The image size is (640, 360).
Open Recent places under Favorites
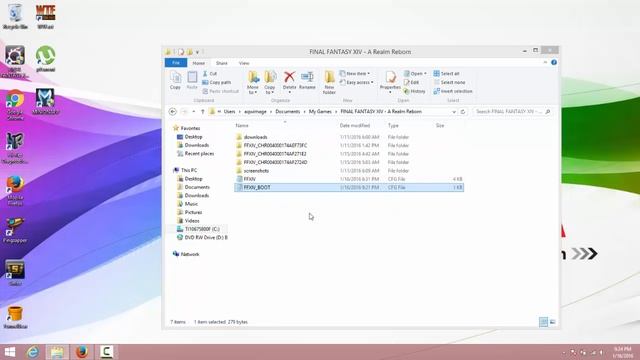pyautogui.click(x=200, y=153)
